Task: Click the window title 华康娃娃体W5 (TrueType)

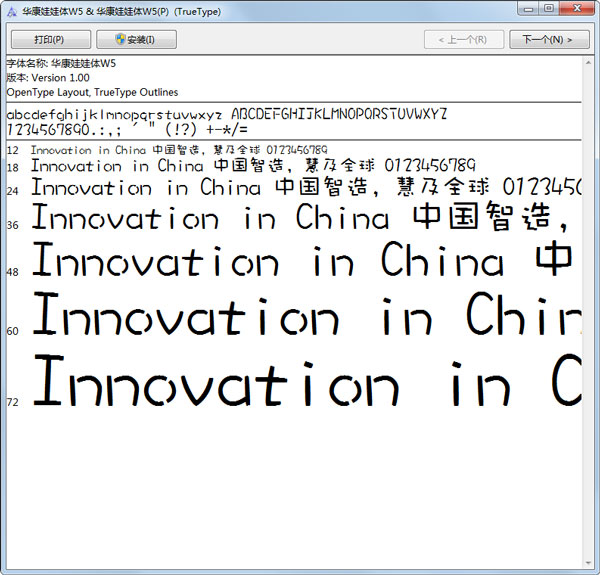Action: click(x=121, y=11)
